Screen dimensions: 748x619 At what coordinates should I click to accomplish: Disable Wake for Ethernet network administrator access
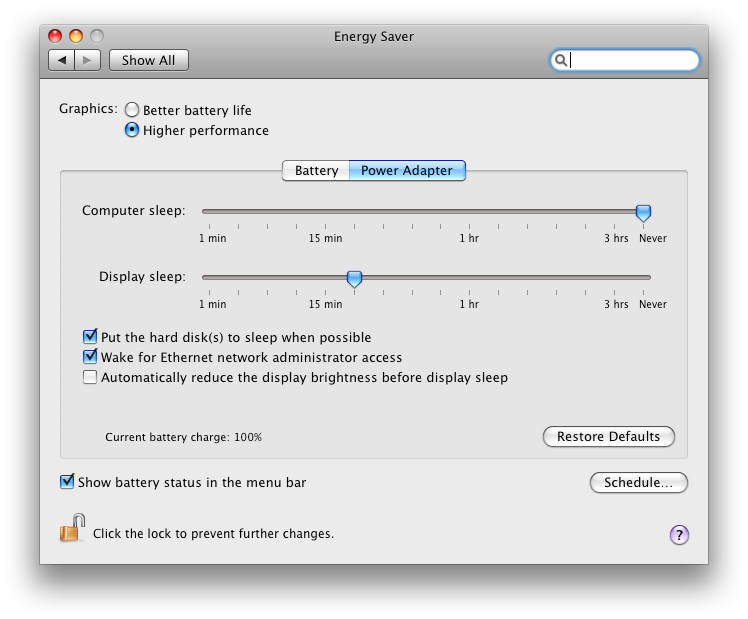90,357
